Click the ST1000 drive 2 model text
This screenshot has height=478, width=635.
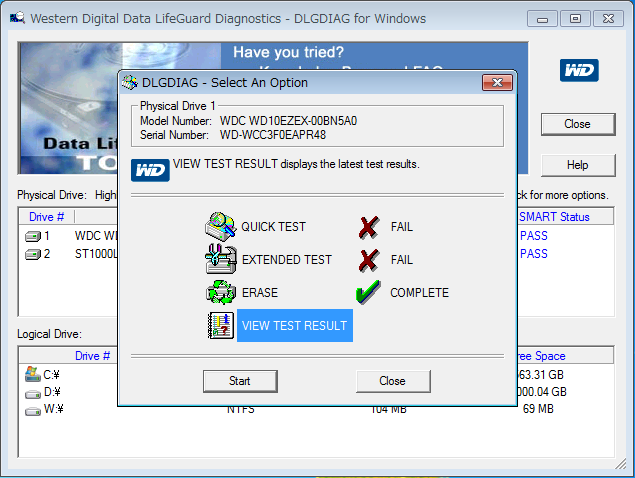(x=96, y=254)
